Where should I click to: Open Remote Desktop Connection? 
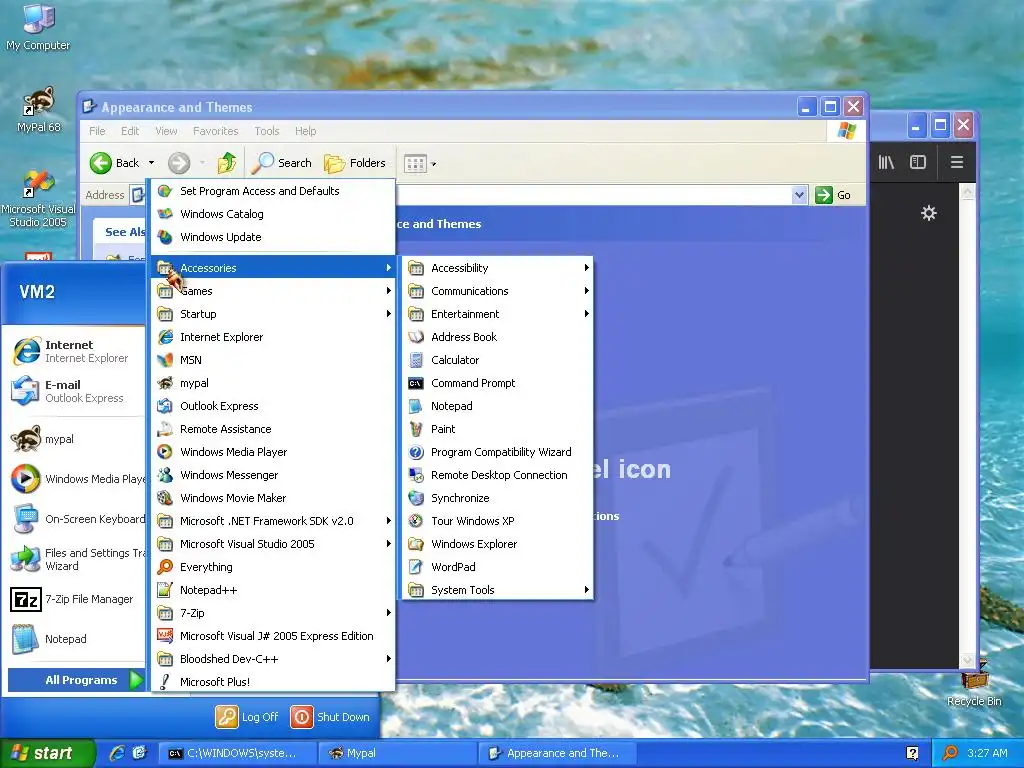click(497, 475)
